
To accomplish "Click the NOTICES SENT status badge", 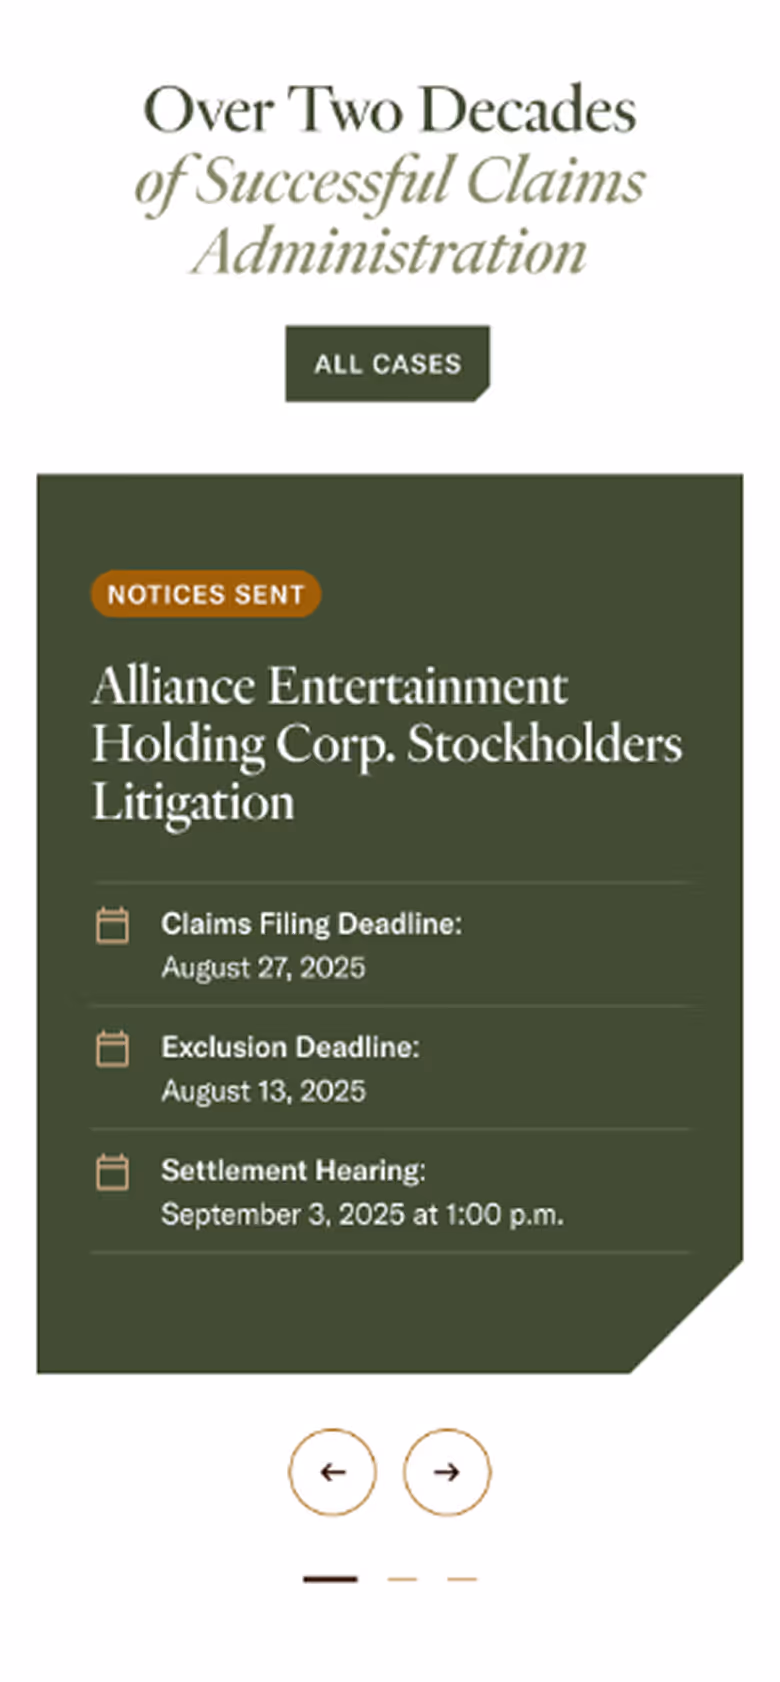I will [x=205, y=594].
